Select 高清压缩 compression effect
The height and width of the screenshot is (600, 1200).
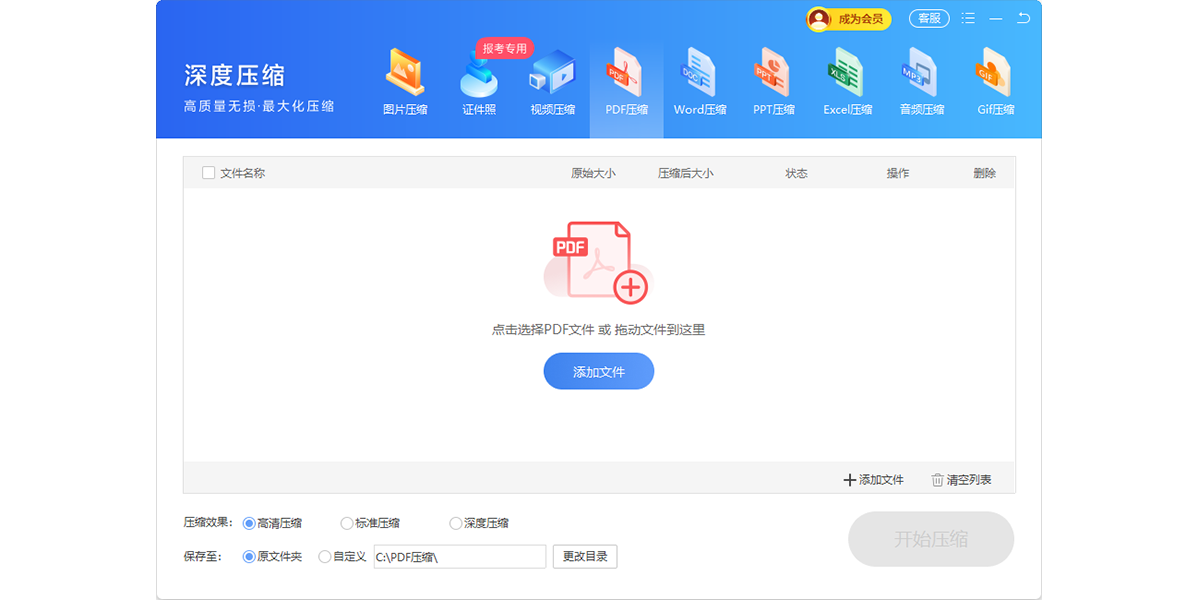pyautogui.click(x=272, y=523)
